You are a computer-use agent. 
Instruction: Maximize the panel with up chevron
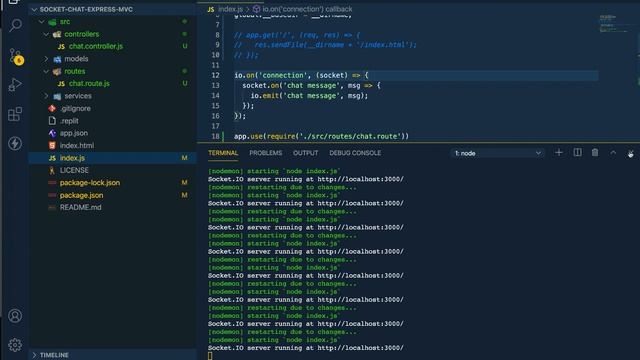(x=613, y=153)
